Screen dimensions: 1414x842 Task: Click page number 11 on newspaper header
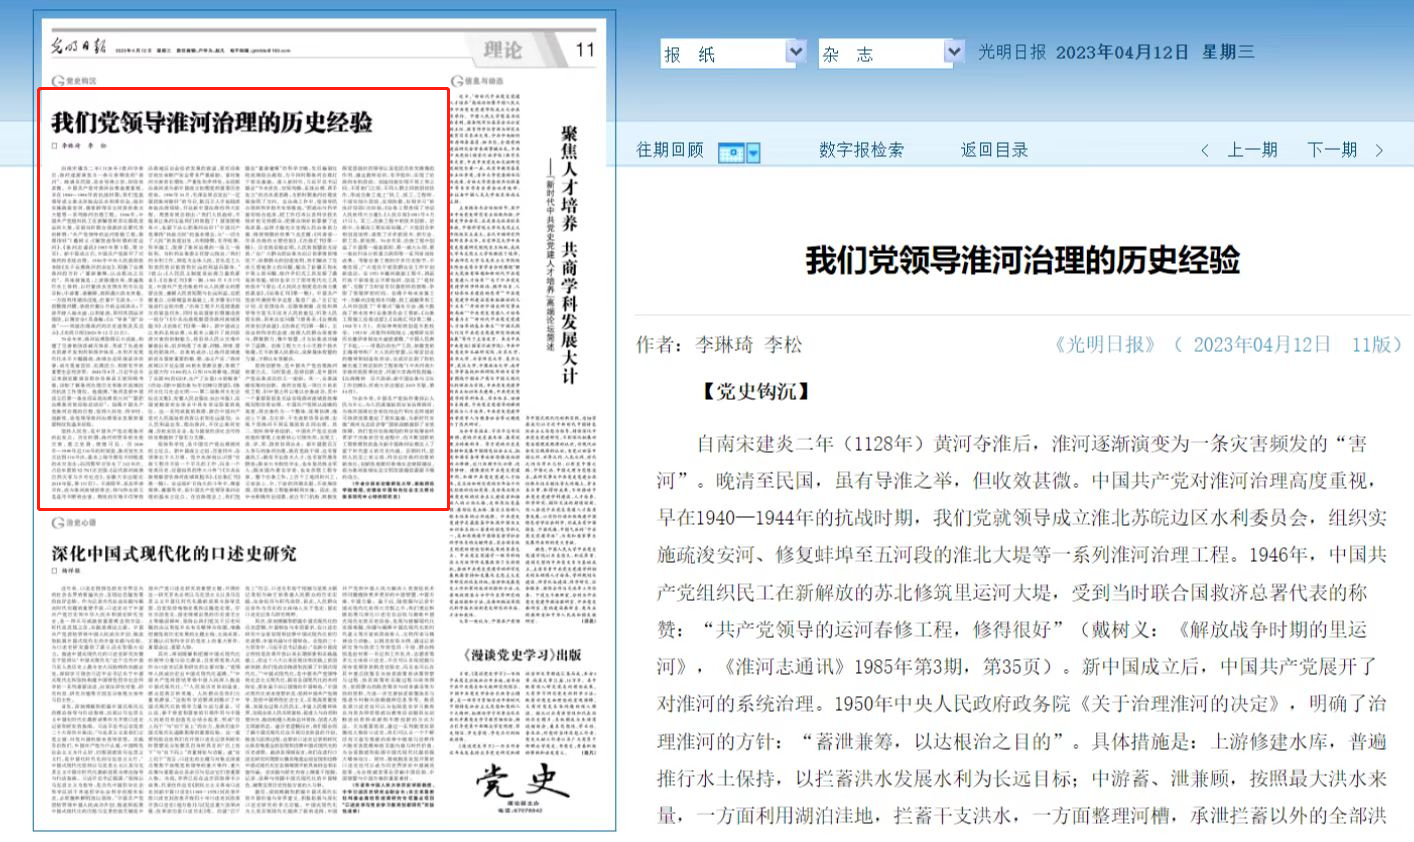pyautogui.click(x=585, y=50)
